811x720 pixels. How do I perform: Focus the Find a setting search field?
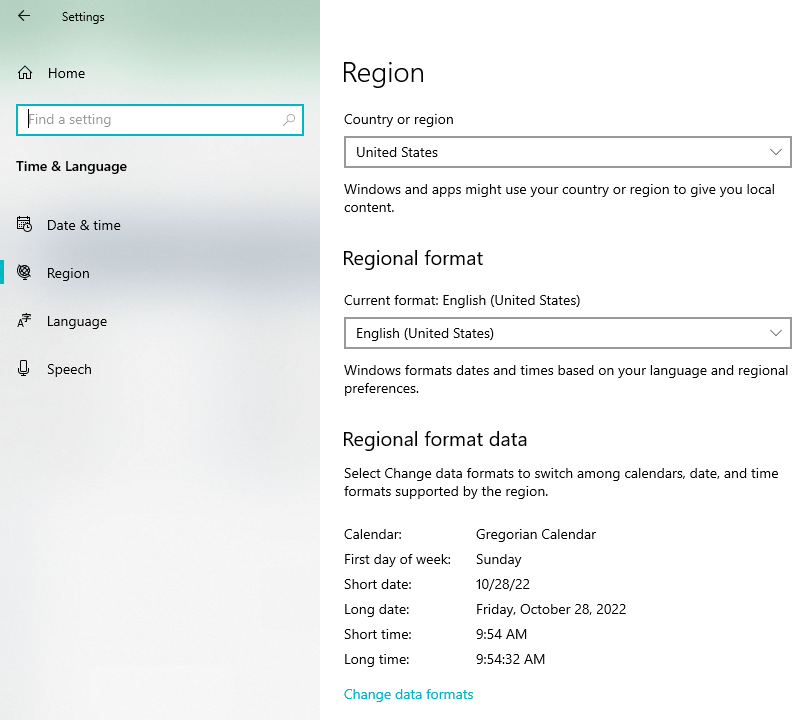click(x=150, y=120)
